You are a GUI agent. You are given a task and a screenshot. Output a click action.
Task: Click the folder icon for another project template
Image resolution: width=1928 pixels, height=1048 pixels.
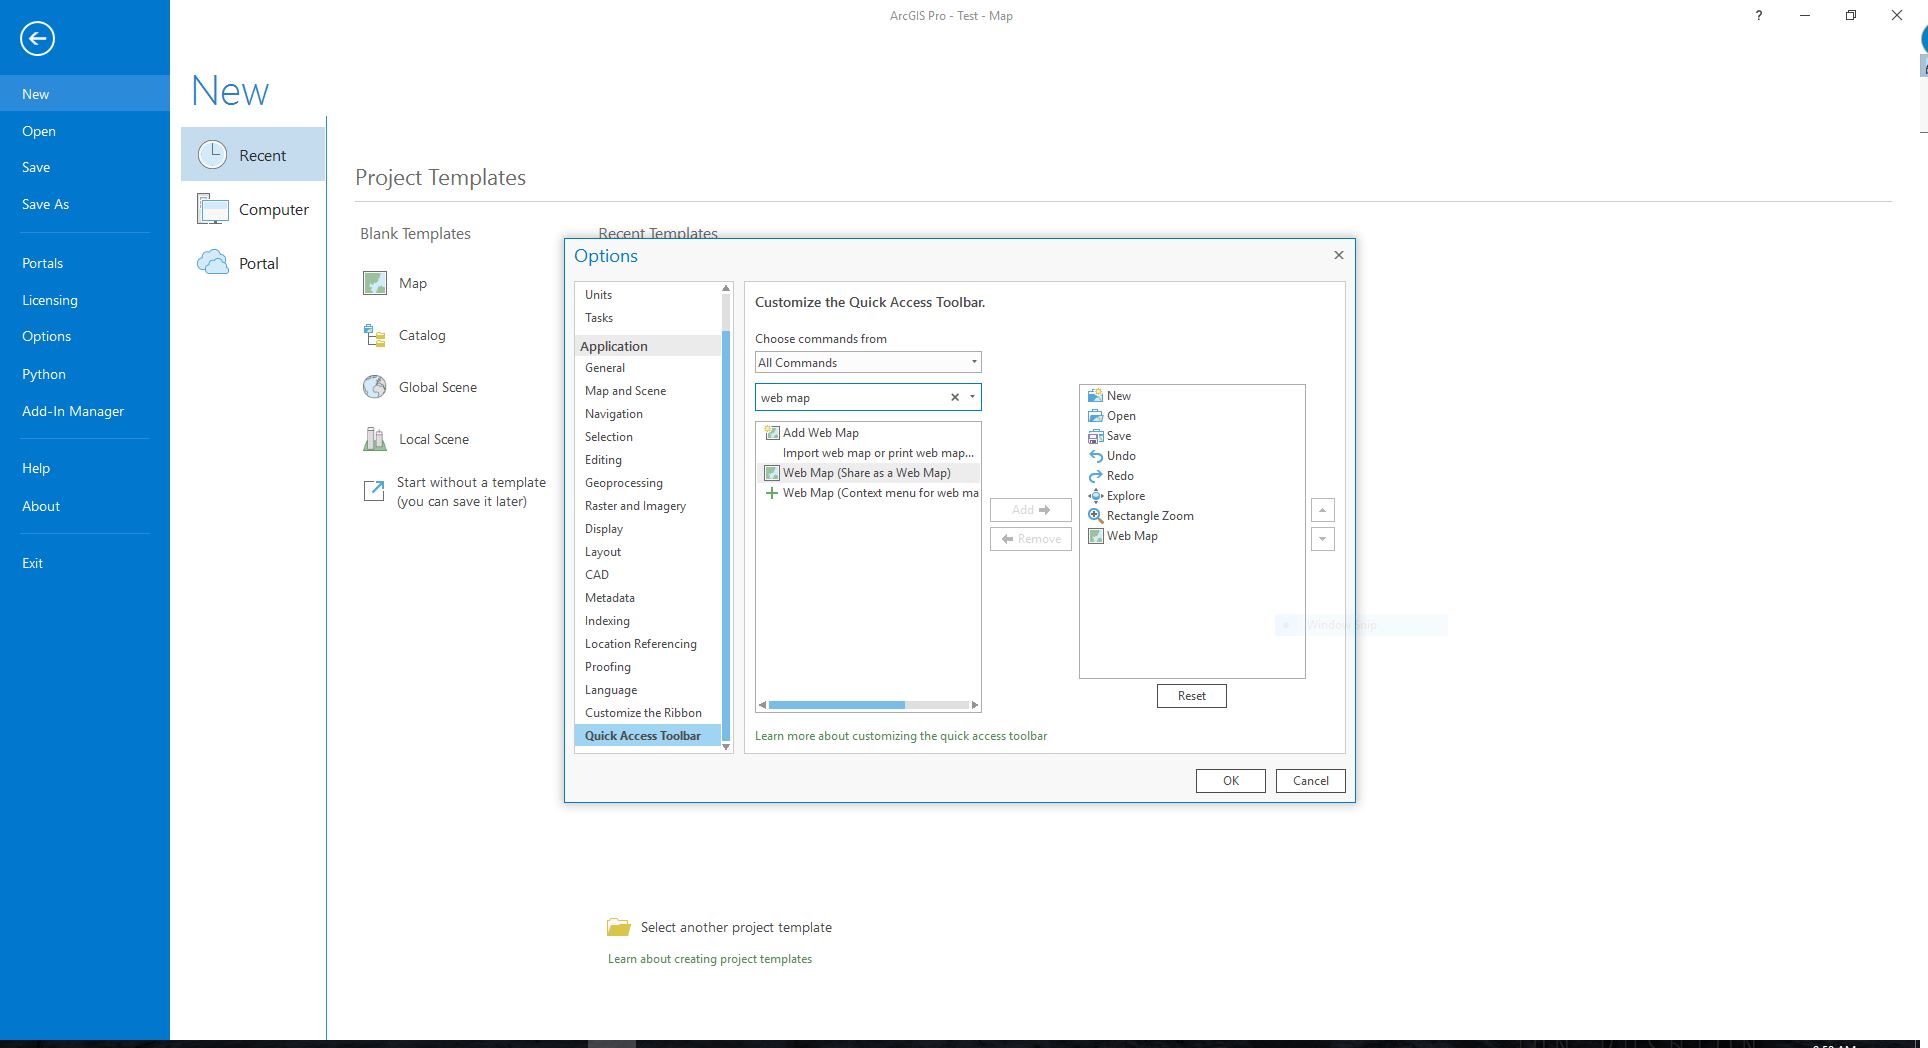619,927
